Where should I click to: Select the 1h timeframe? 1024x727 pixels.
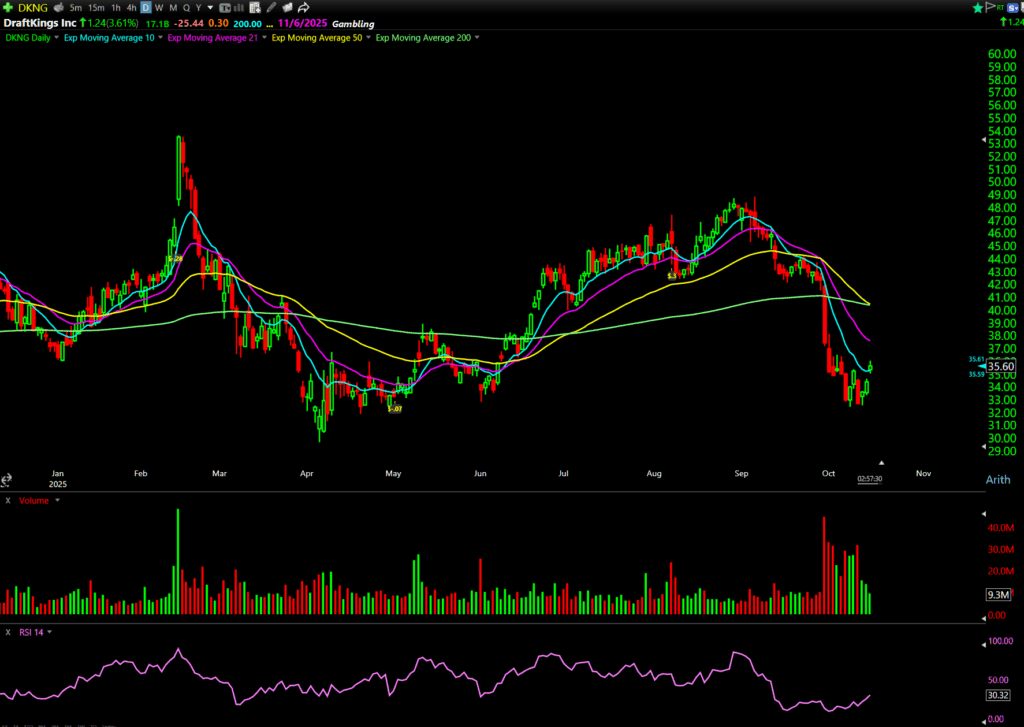pos(117,8)
